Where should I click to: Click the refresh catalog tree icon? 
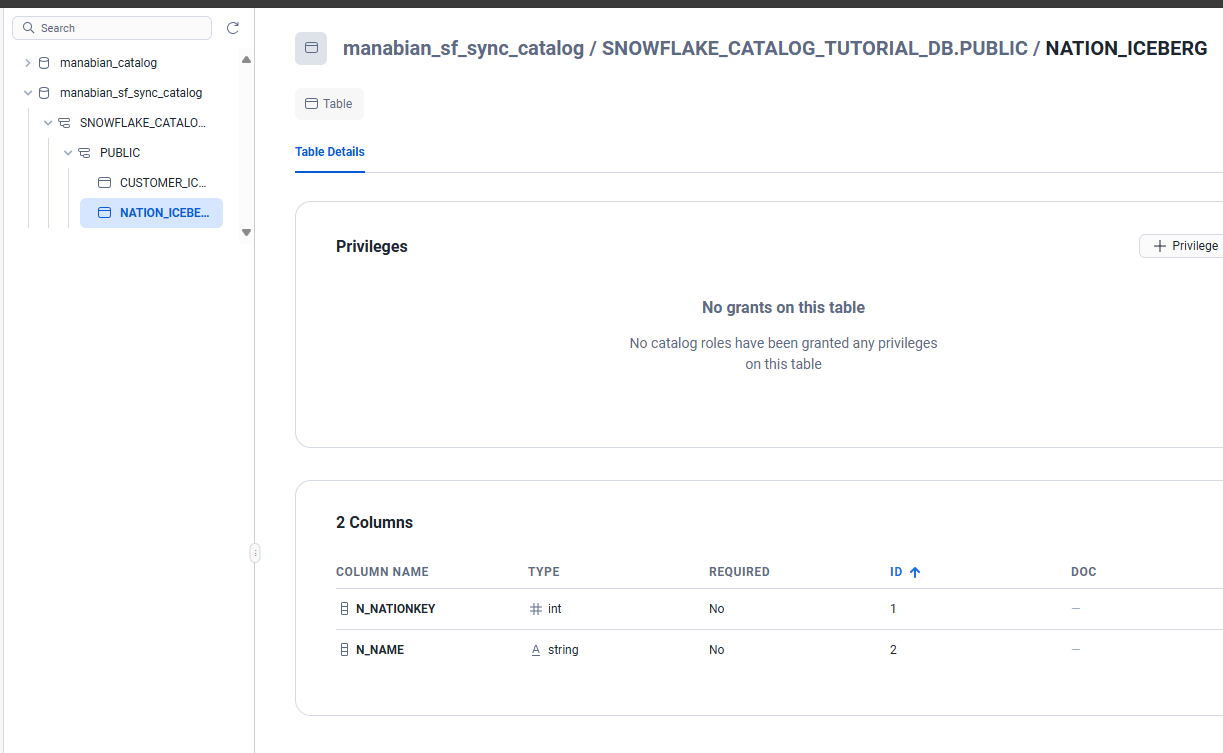pyautogui.click(x=233, y=28)
